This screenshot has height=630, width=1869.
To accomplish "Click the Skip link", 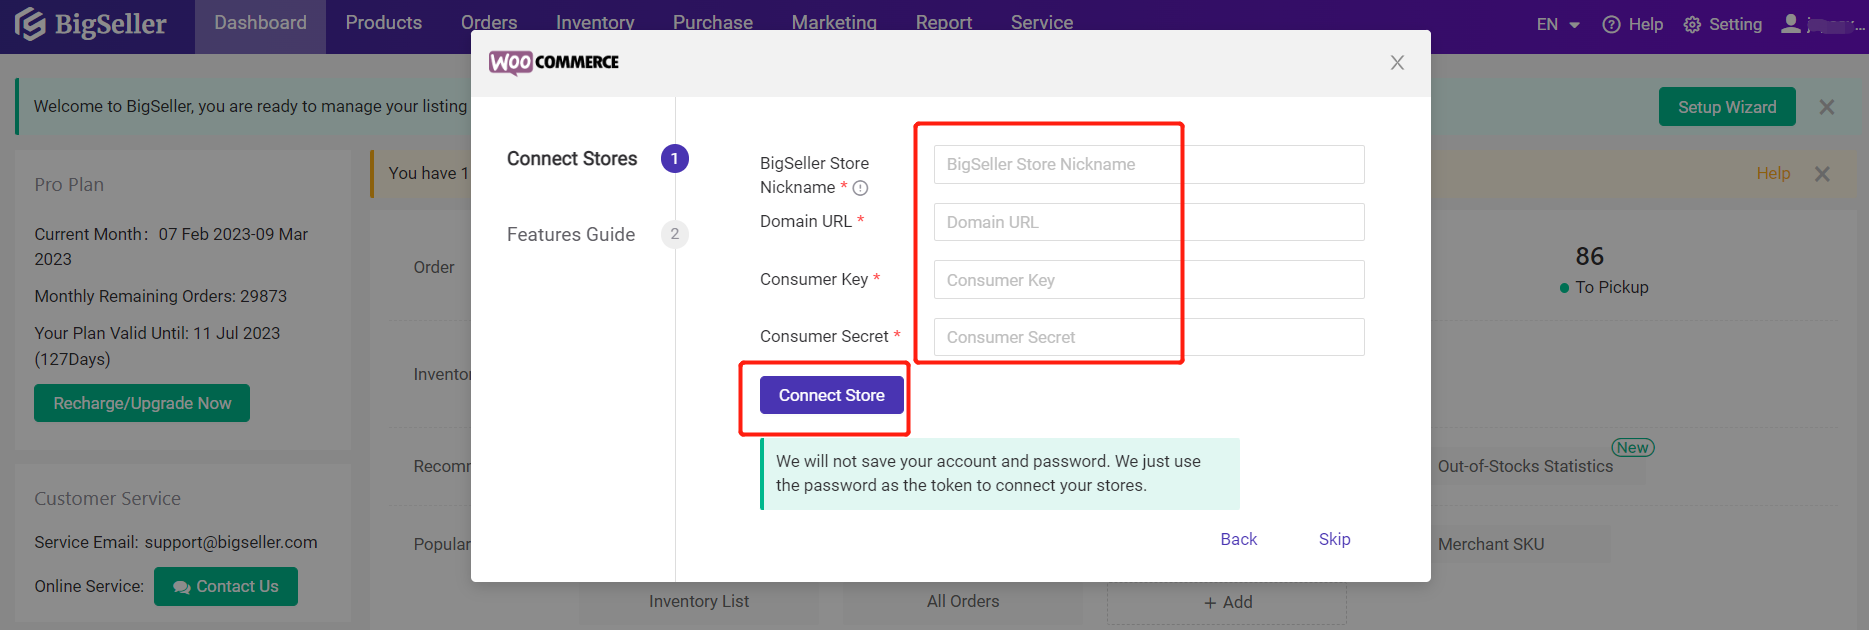I will (x=1335, y=539).
